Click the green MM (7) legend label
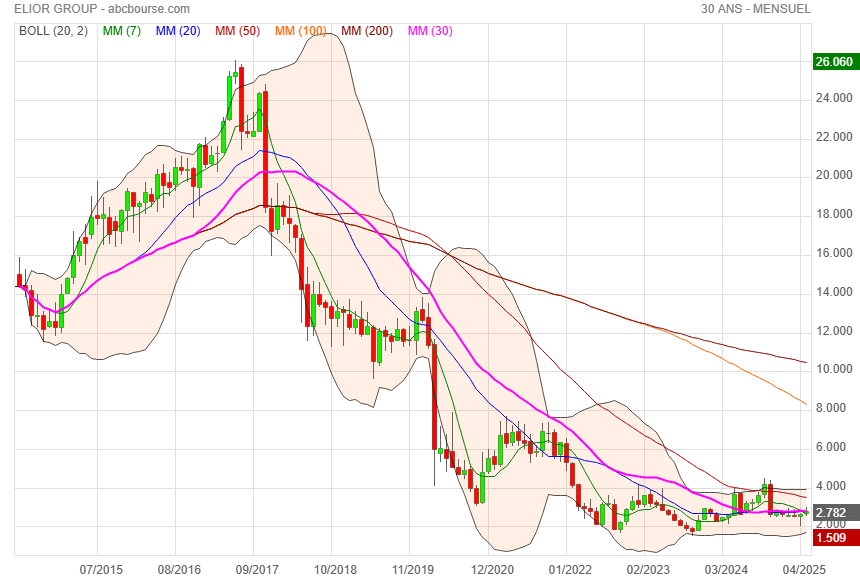This screenshot has height=580, width=860. click(x=122, y=31)
